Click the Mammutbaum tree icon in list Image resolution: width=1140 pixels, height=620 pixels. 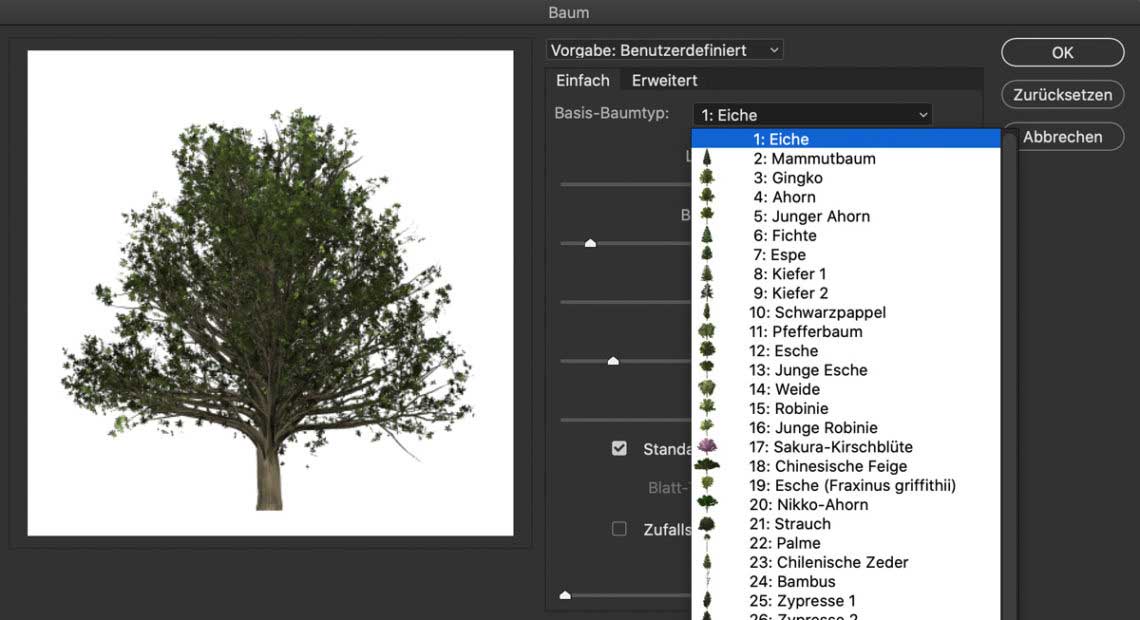pos(707,158)
